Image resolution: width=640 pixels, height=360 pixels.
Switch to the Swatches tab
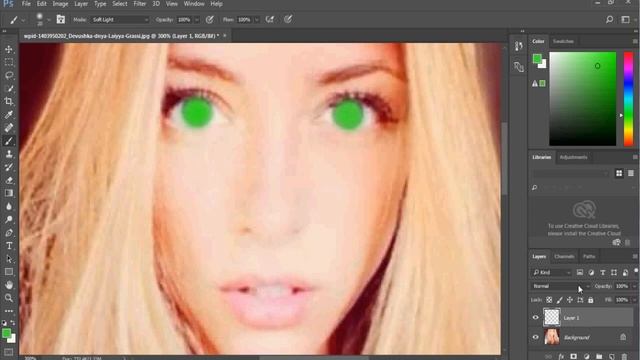point(563,41)
